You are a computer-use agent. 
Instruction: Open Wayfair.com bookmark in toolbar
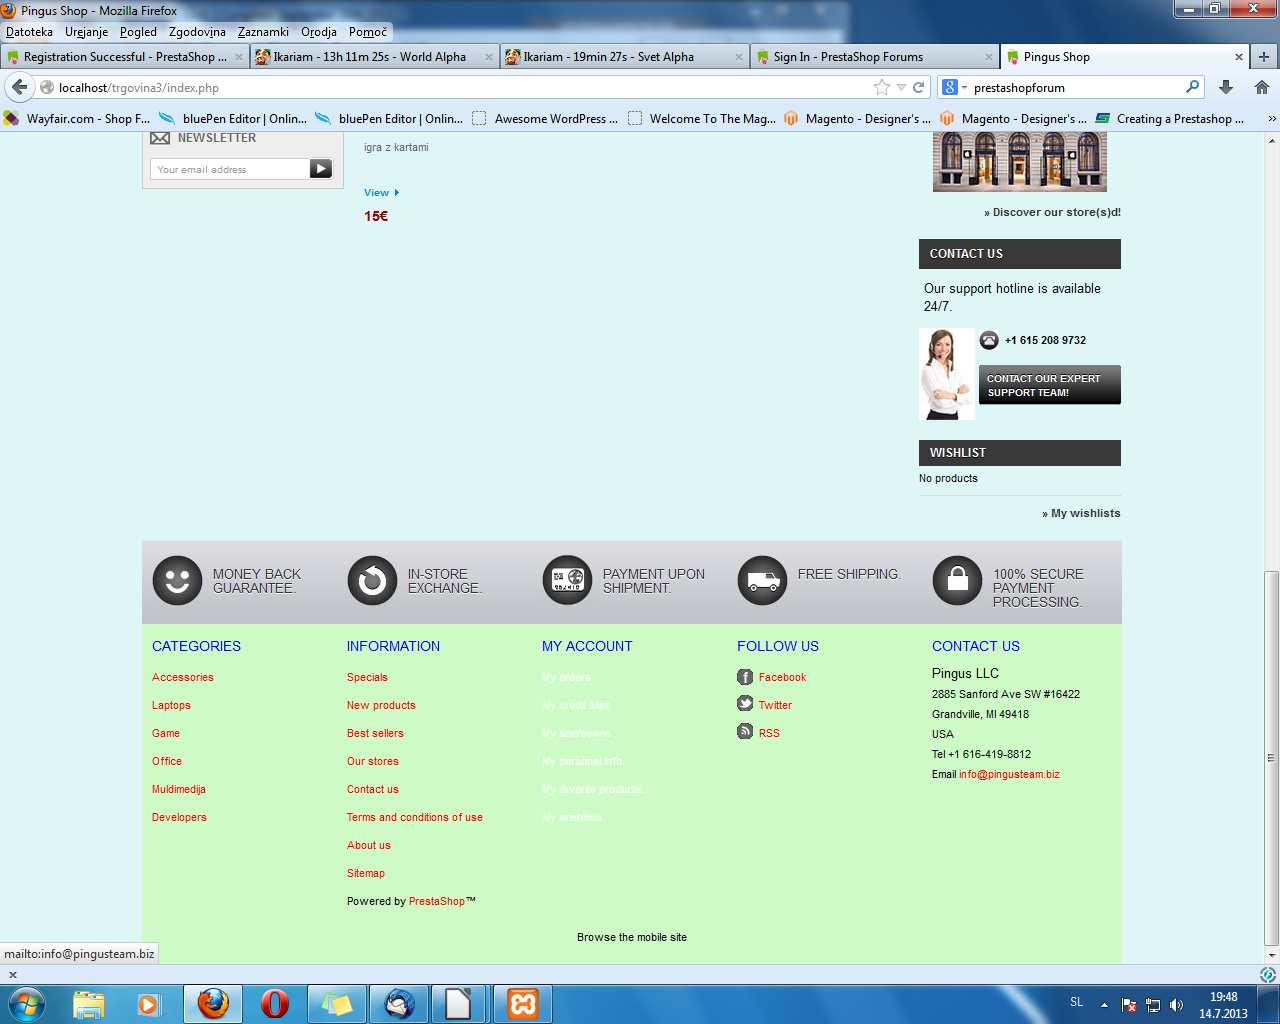(77, 118)
